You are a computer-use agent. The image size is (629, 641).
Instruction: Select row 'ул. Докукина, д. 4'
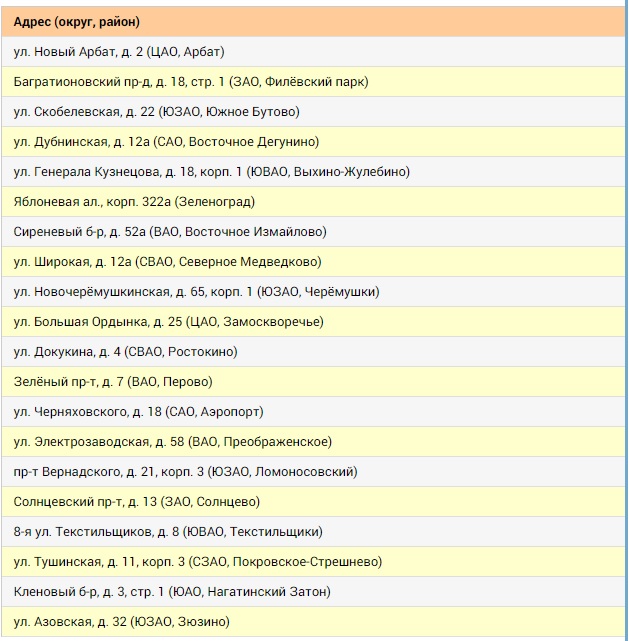tap(313, 352)
